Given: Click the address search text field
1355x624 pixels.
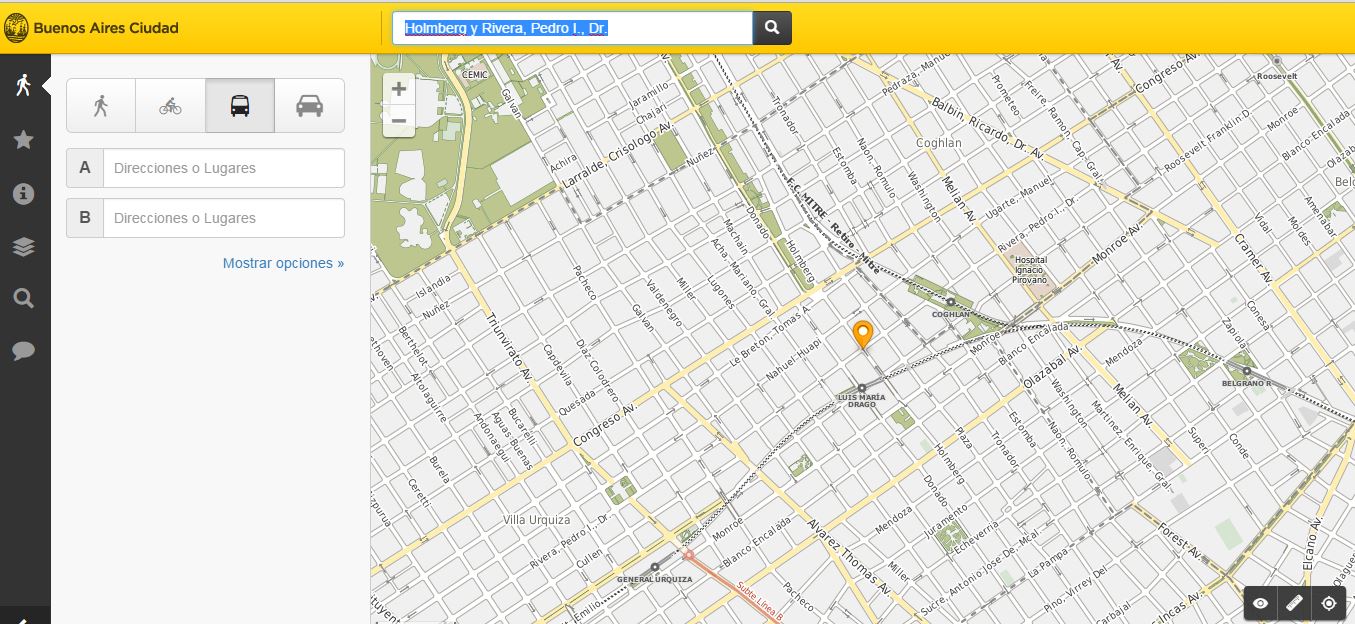Looking at the screenshot, I should click(x=572, y=28).
